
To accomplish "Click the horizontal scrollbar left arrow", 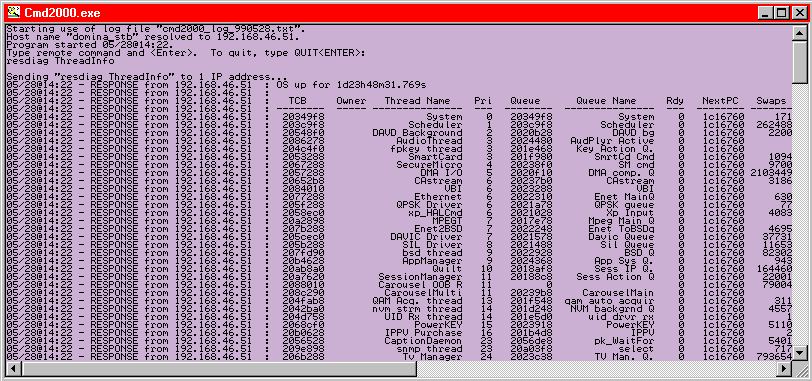I will point(13,369).
